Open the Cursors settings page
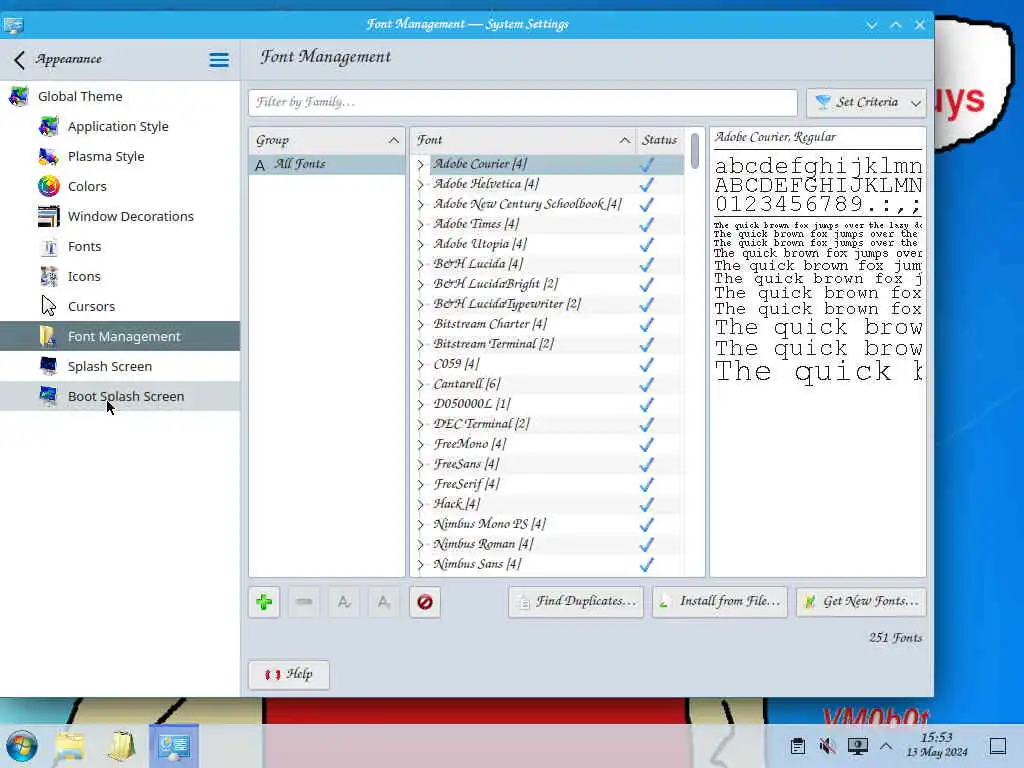This screenshot has height=768, width=1024. point(120,306)
